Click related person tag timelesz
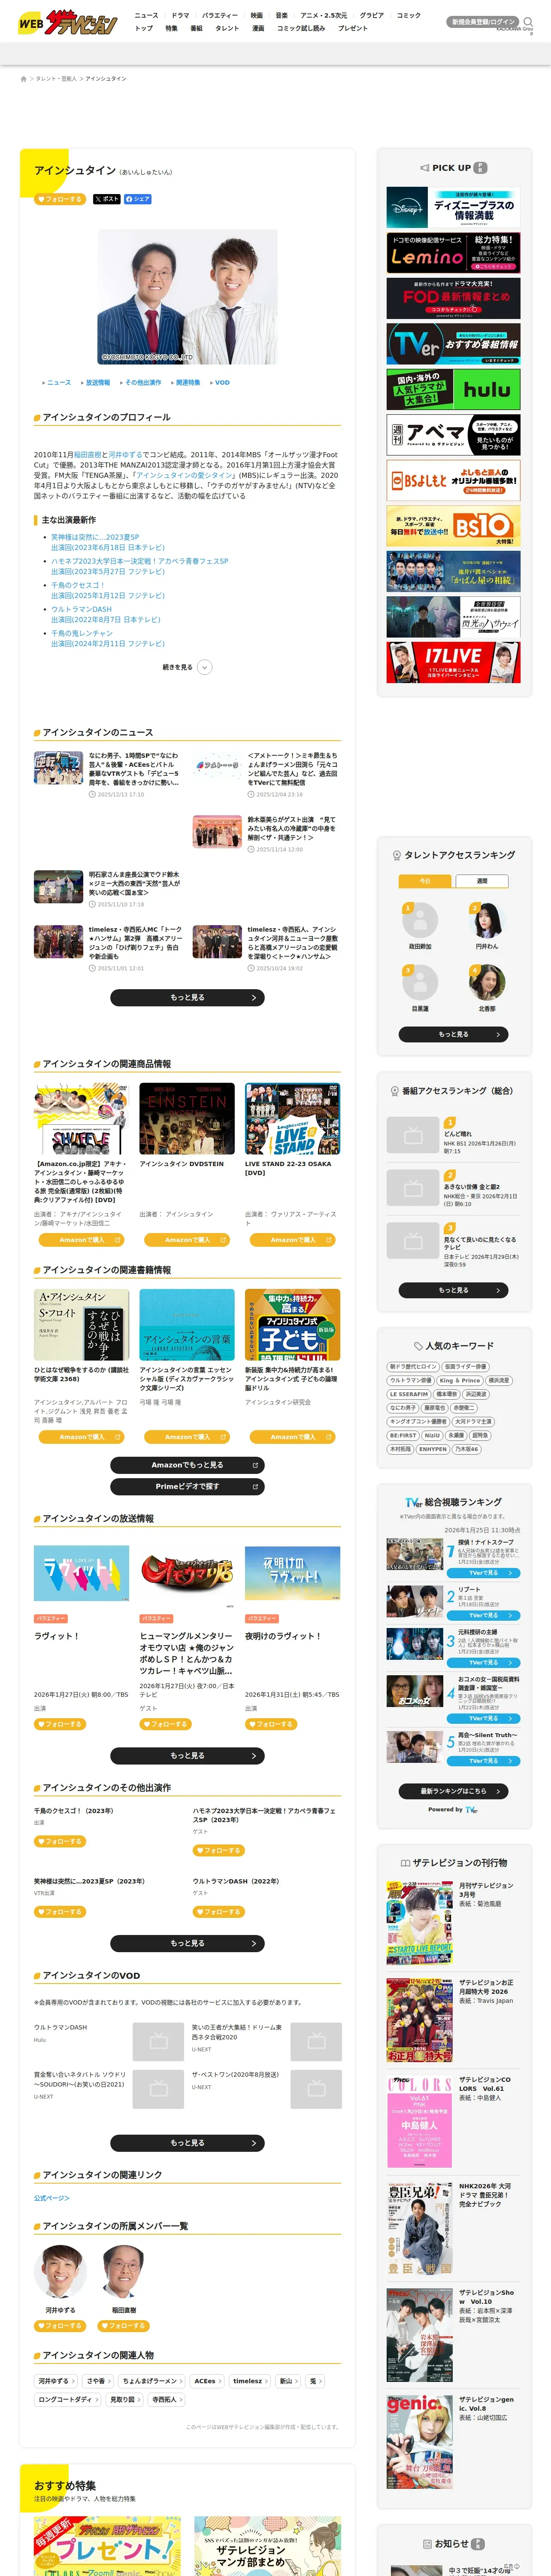This screenshot has height=2576, width=551. tap(250, 2381)
